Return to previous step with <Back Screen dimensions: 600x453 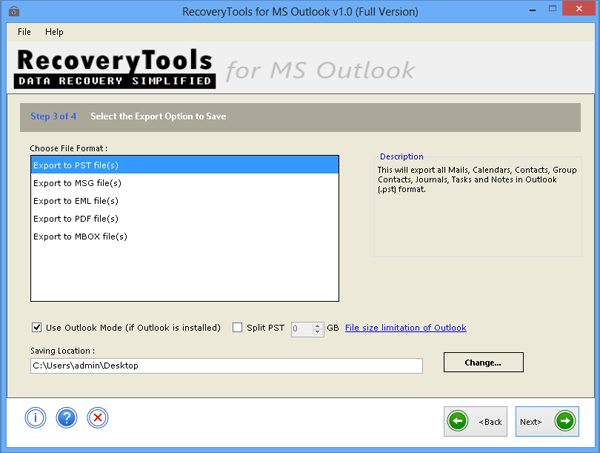[476, 421]
